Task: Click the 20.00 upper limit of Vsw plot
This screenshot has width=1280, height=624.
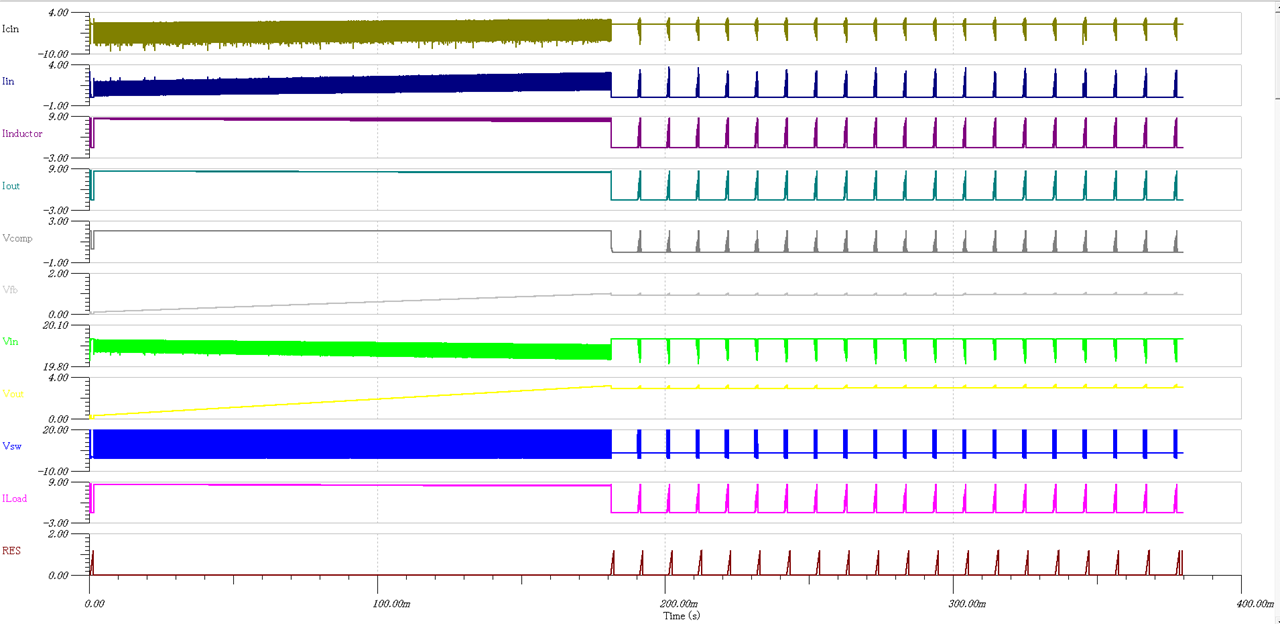Action: click(x=55, y=429)
